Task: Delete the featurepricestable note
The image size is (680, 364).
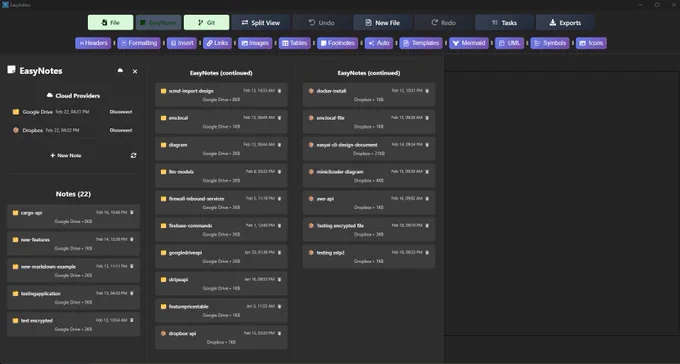Action: [x=279, y=306]
